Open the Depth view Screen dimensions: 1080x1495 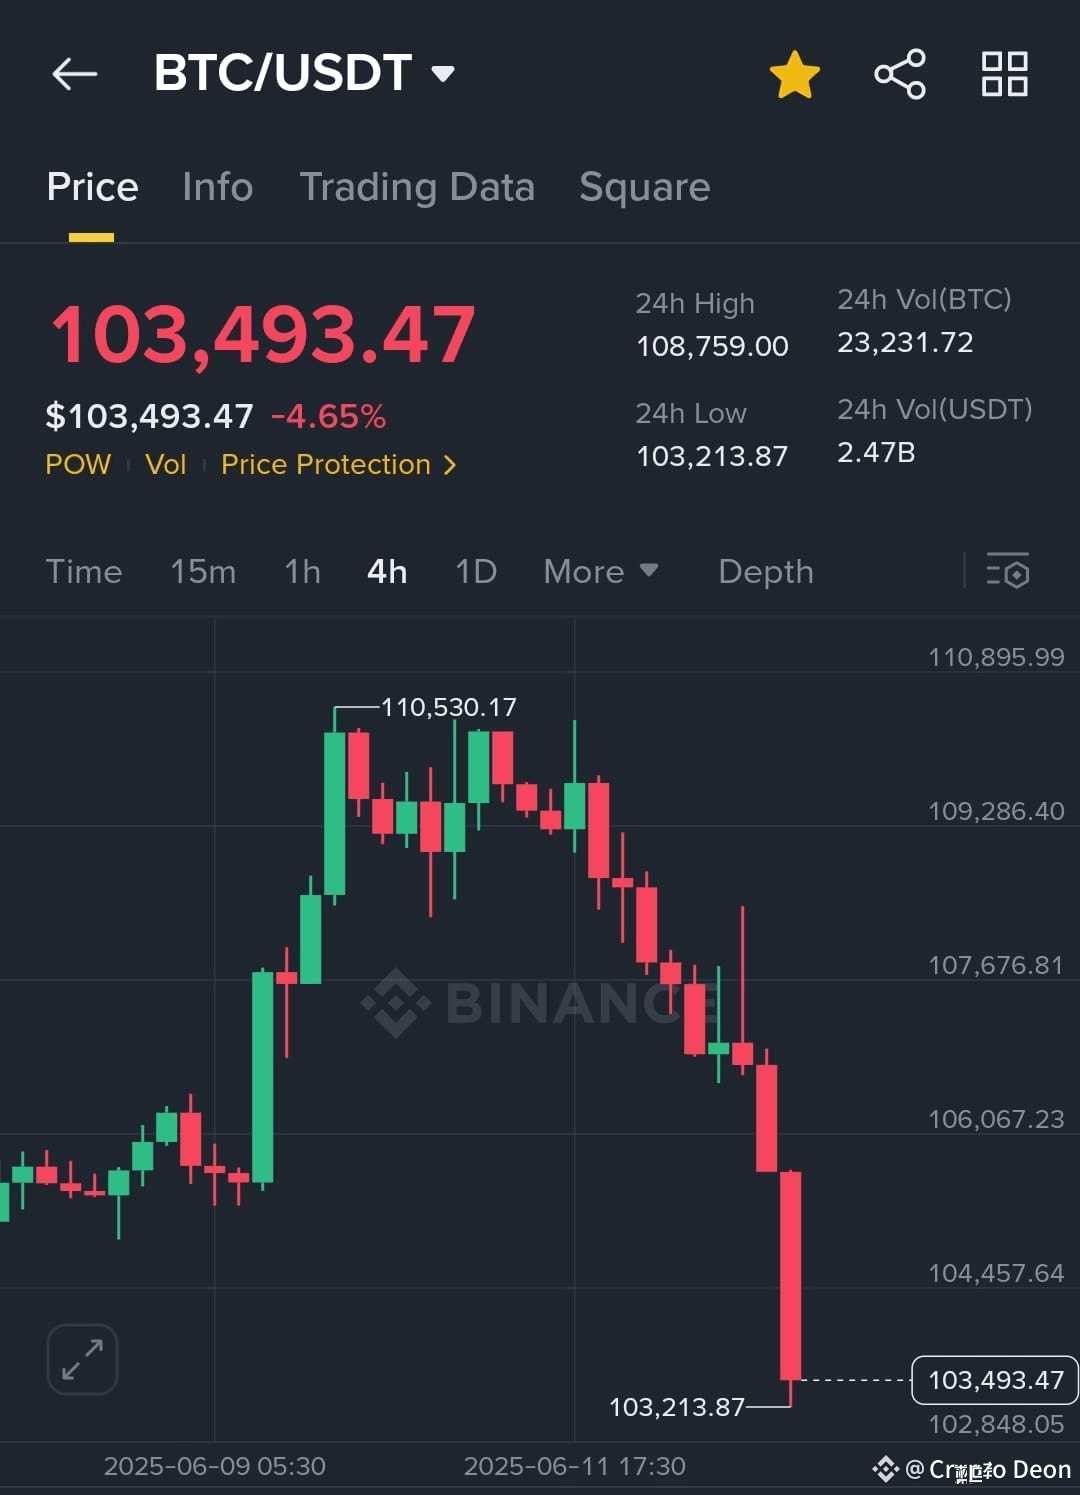(764, 571)
